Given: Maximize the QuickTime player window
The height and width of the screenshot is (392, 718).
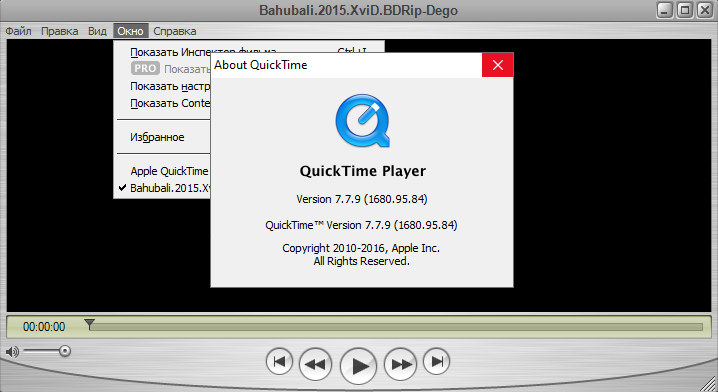Looking at the screenshot, I should coord(685,10).
